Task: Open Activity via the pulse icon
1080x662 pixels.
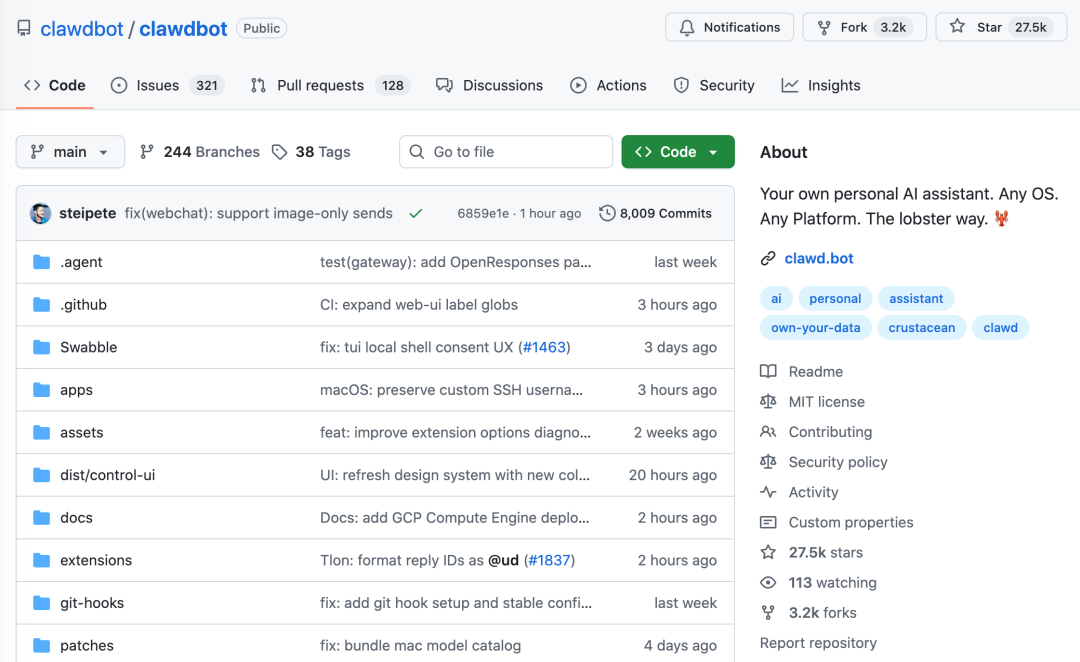Action: click(768, 492)
